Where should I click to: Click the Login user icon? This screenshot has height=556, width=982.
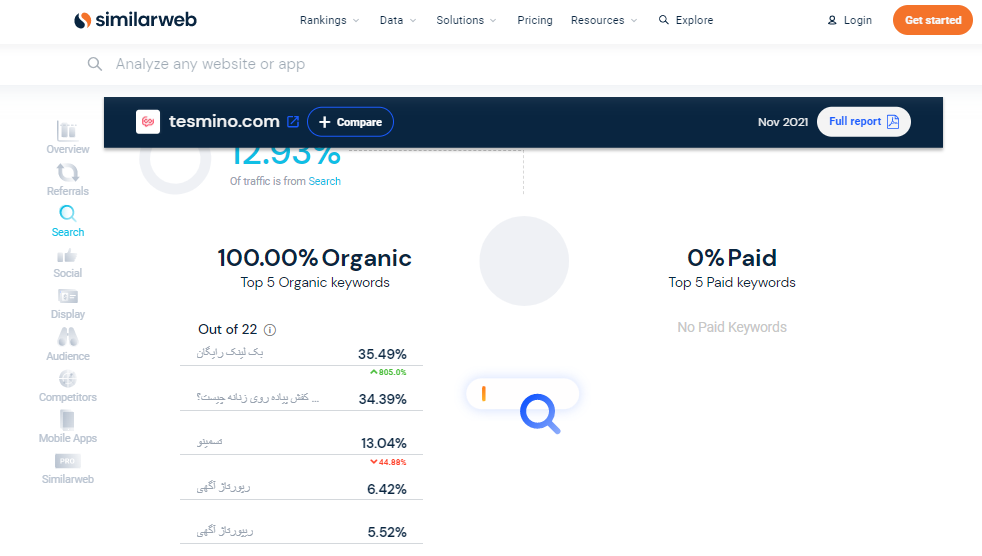(x=832, y=20)
